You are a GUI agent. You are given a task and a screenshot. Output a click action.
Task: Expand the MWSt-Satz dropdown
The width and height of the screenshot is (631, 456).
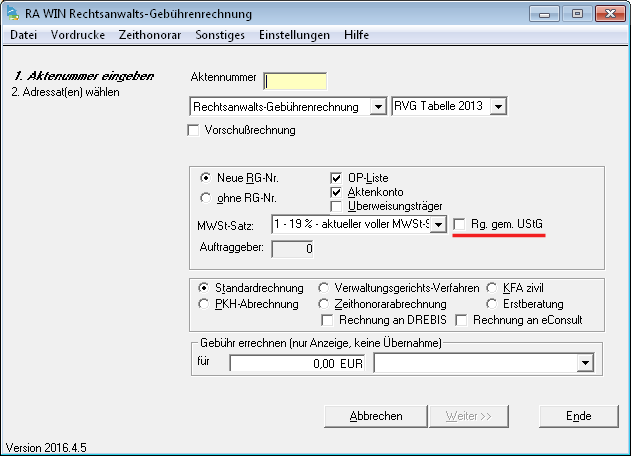[x=438, y=226]
